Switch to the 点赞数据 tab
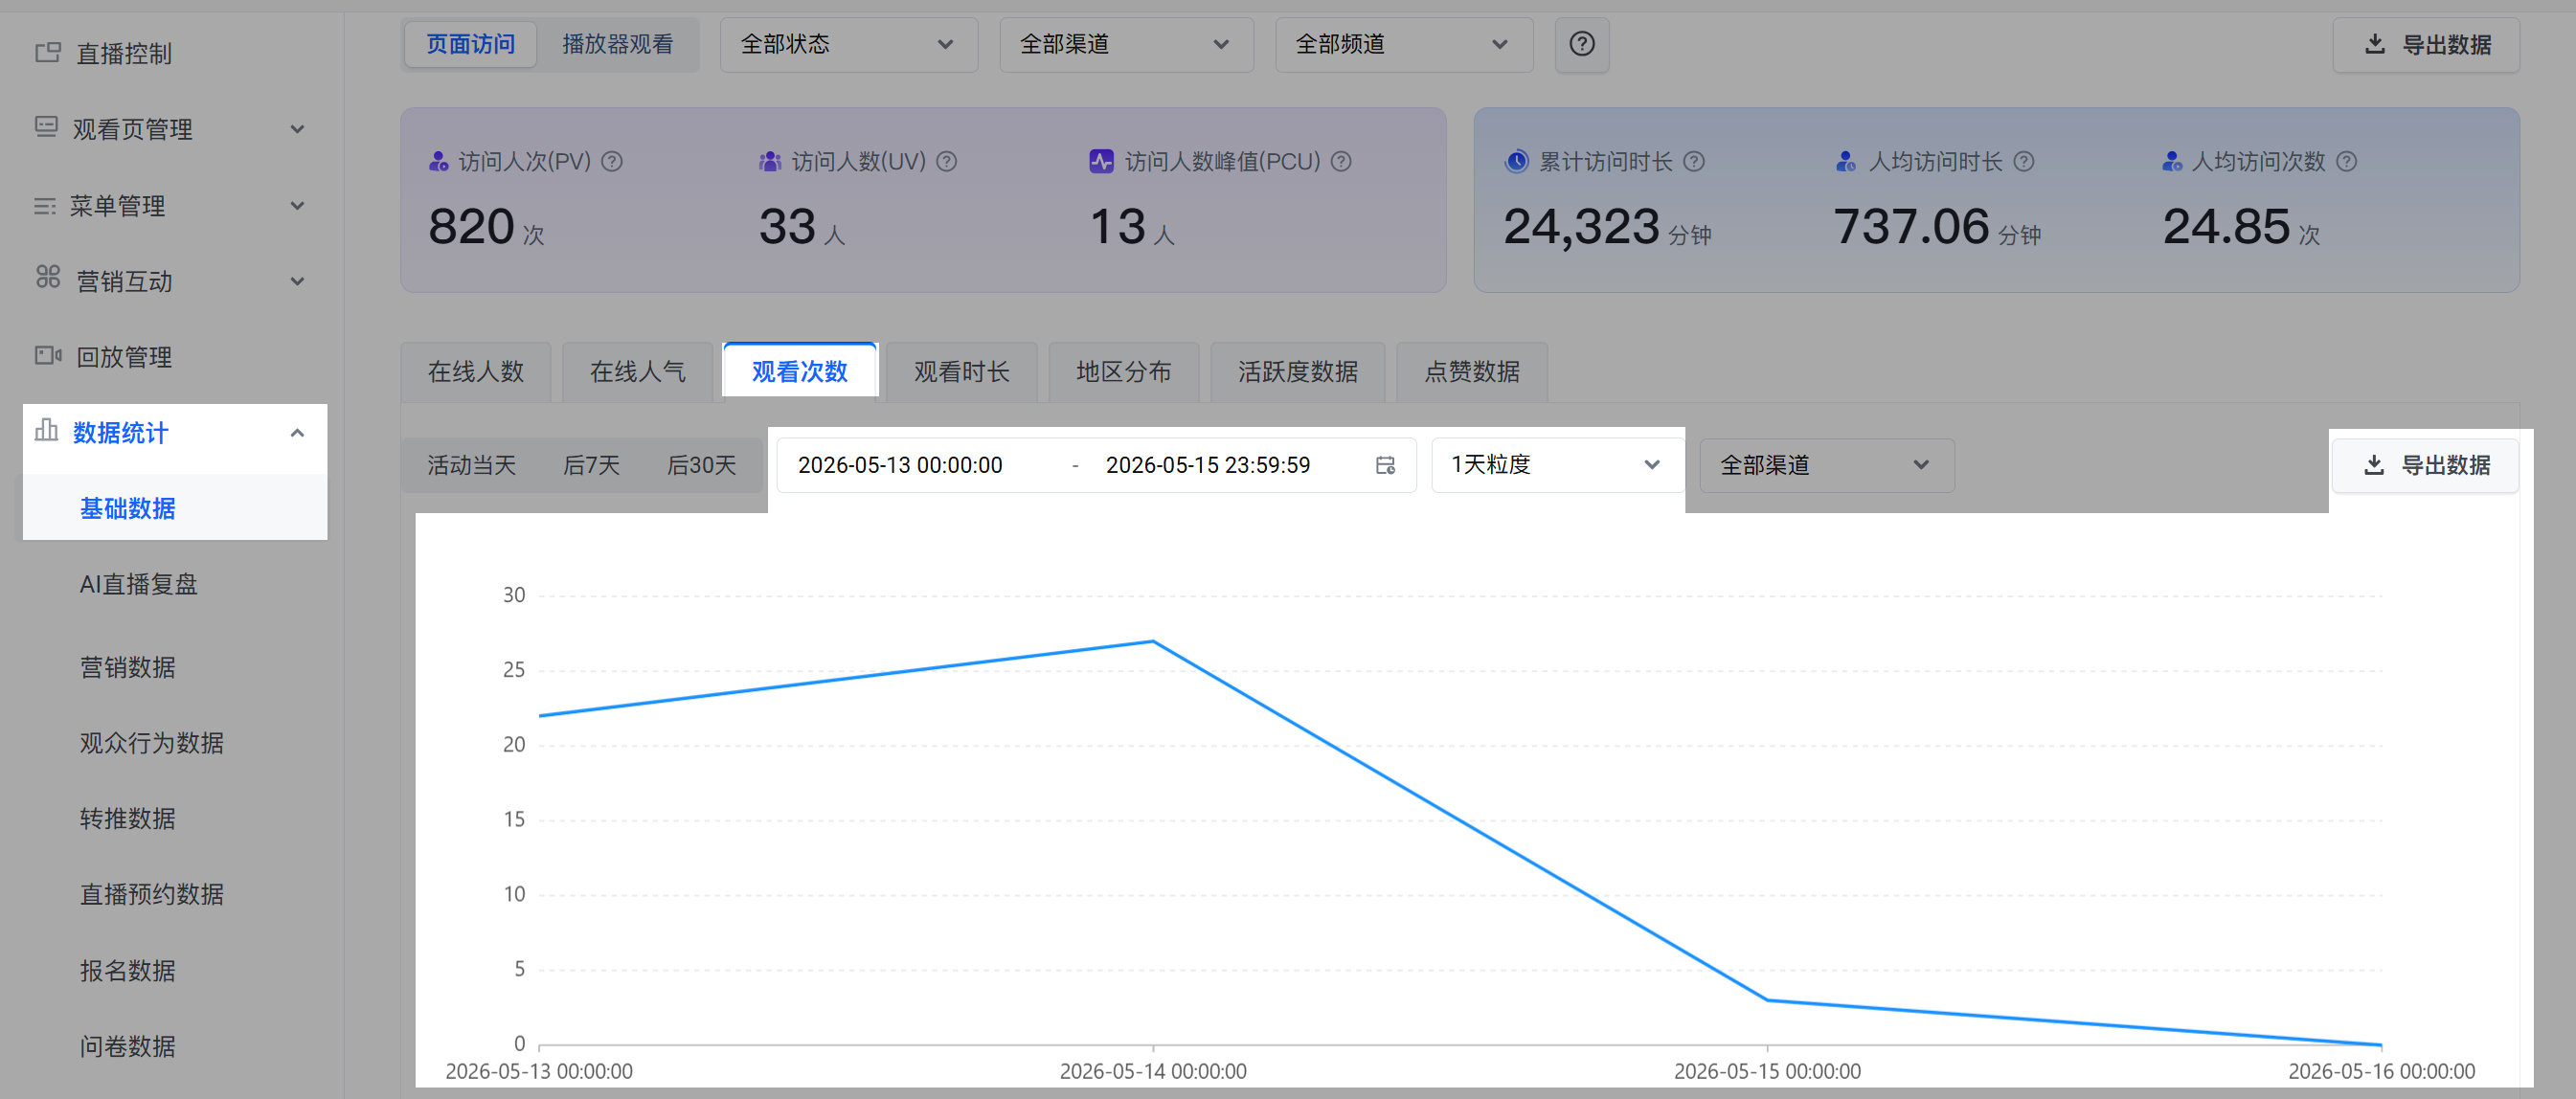 tap(1471, 371)
